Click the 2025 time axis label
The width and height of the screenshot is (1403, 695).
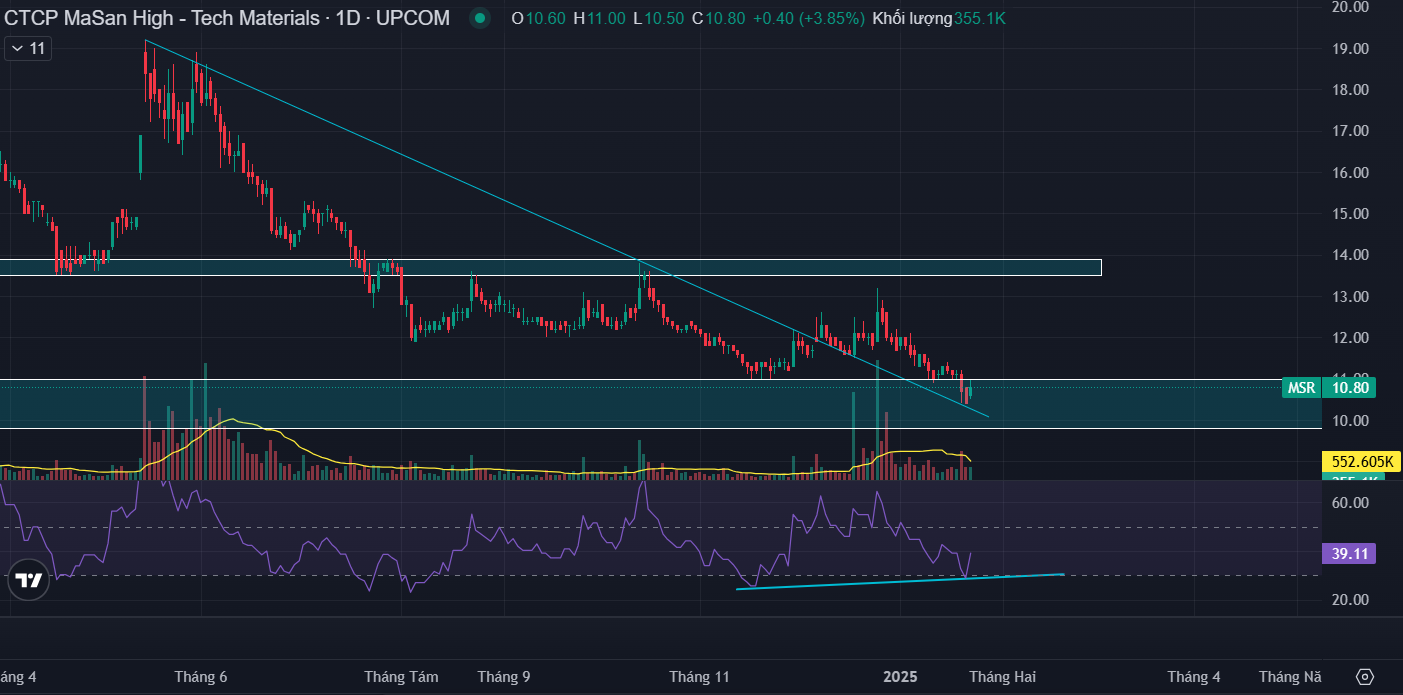point(900,677)
